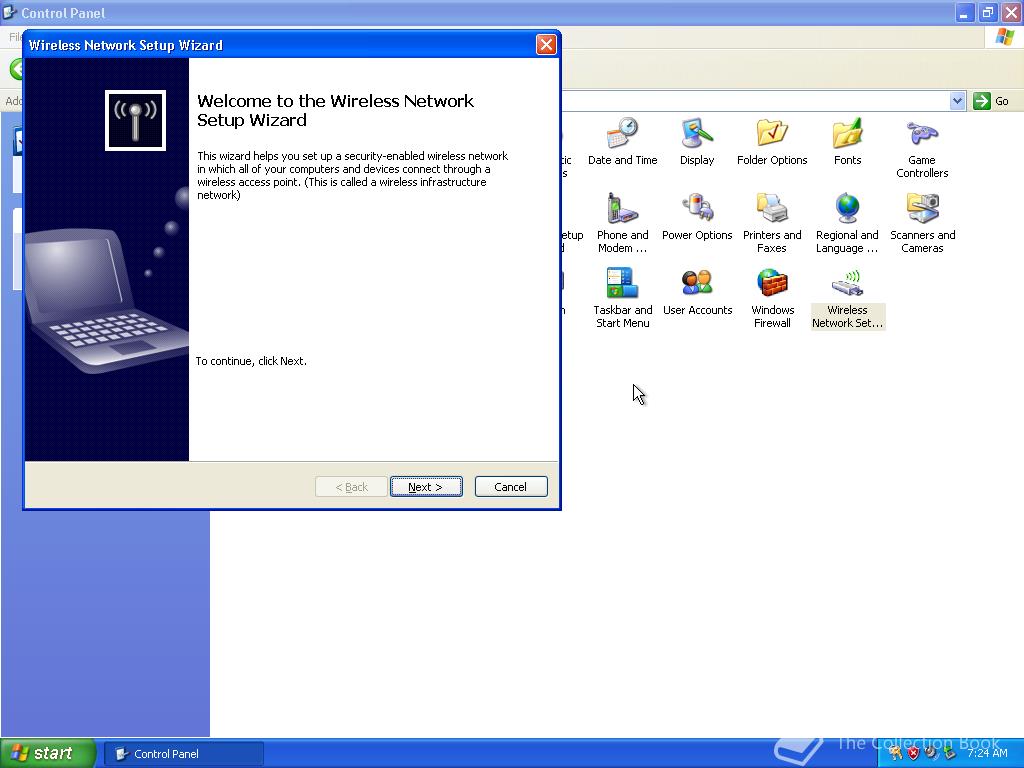Open the Display control panel icon
Image resolution: width=1024 pixels, height=768 pixels.
tap(697, 141)
